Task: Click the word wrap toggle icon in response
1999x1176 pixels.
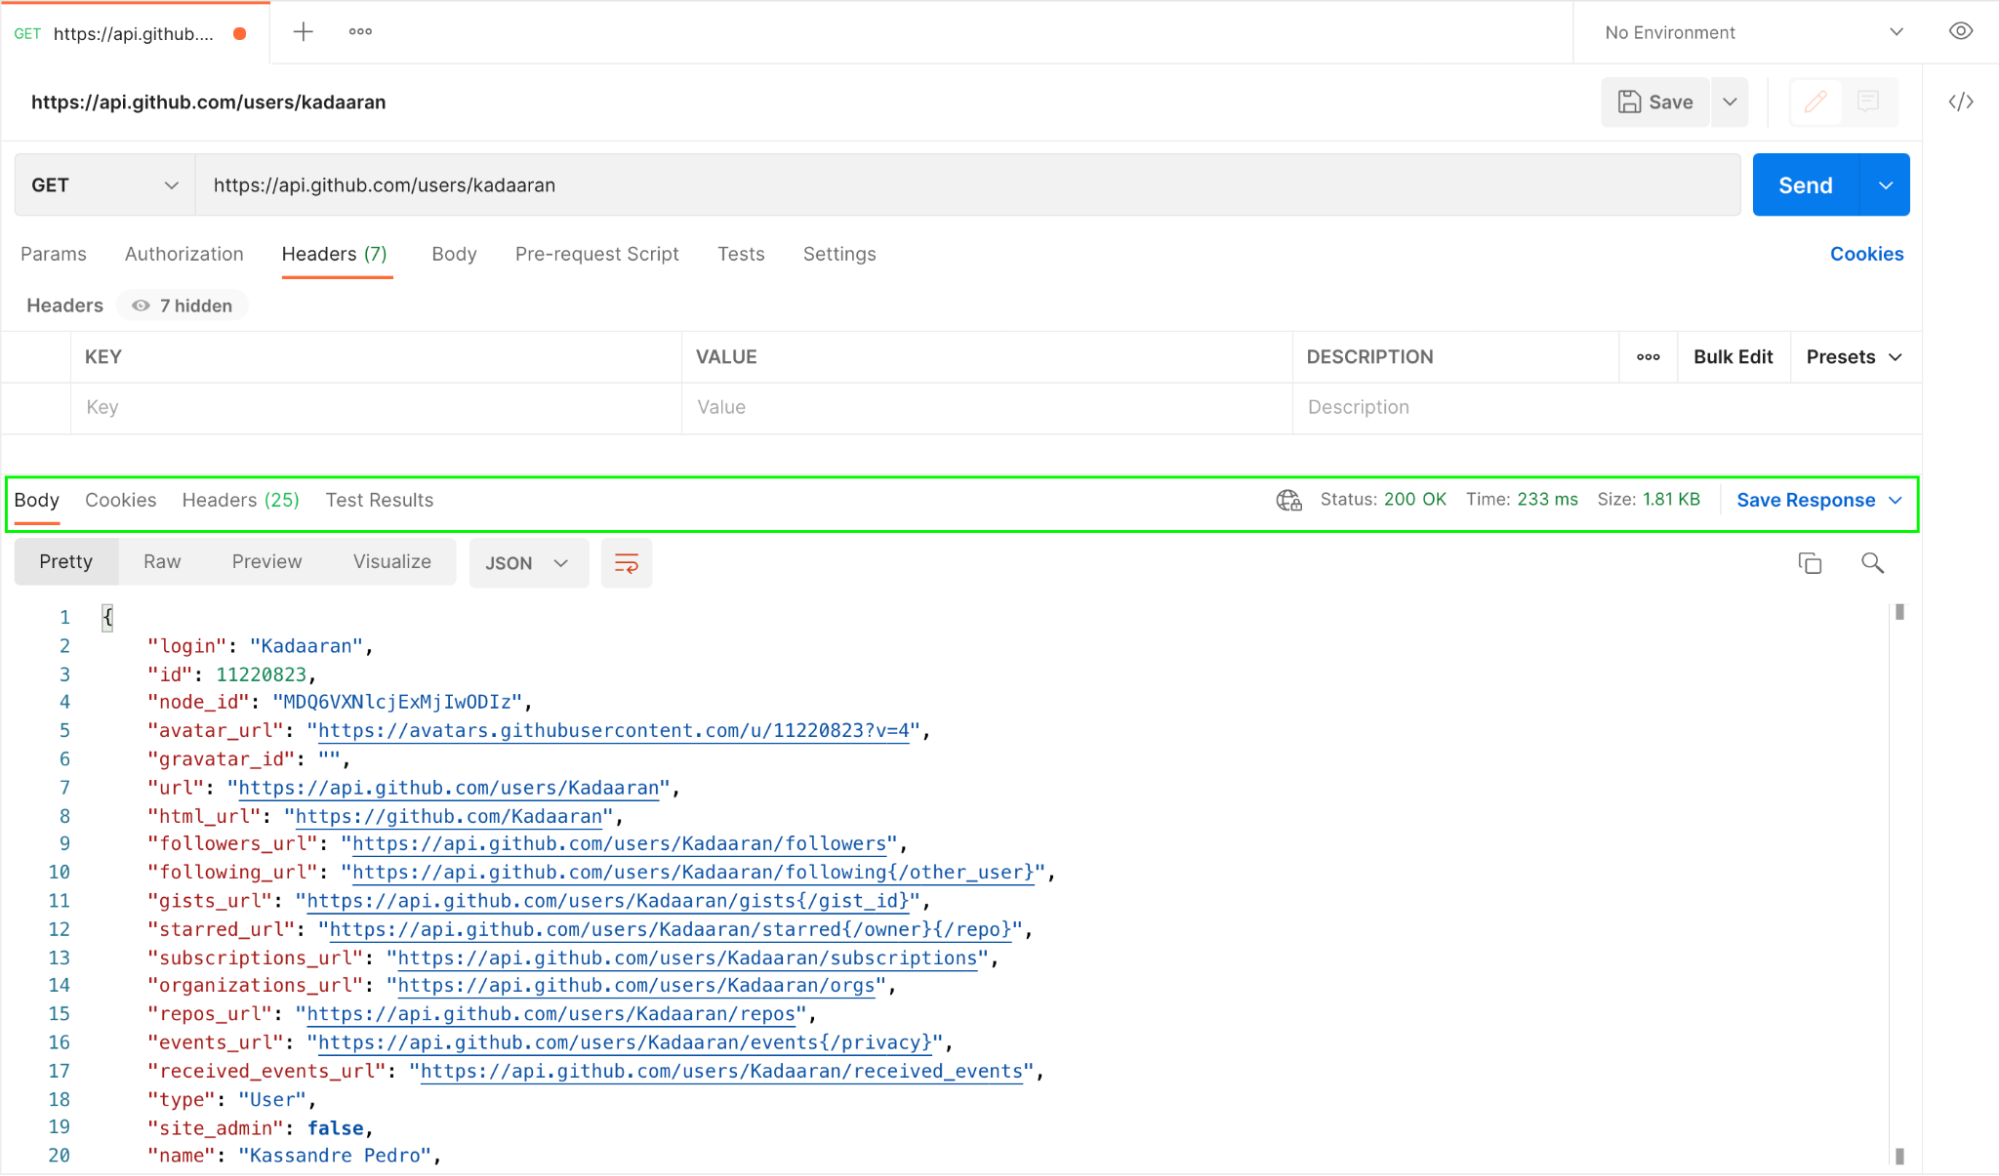Action: (627, 563)
